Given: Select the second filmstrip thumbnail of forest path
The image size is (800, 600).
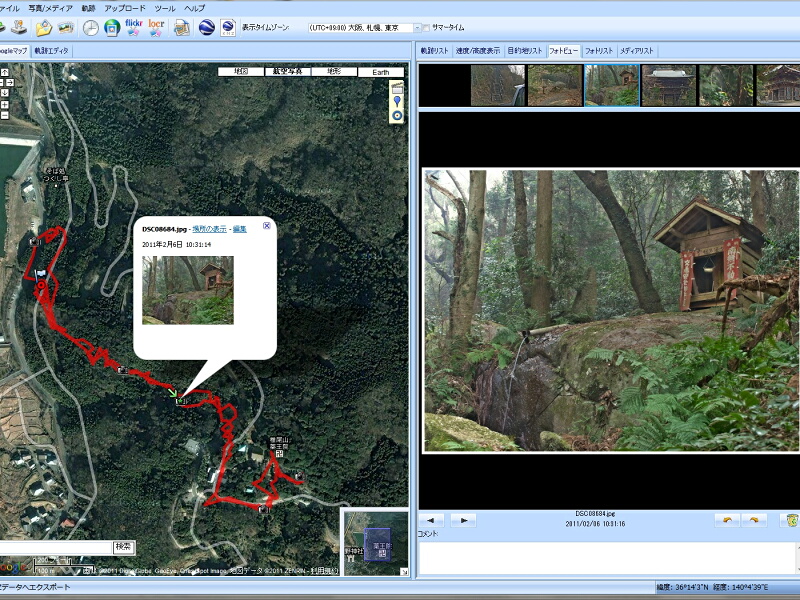Looking at the screenshot, I should coord(555,85).
